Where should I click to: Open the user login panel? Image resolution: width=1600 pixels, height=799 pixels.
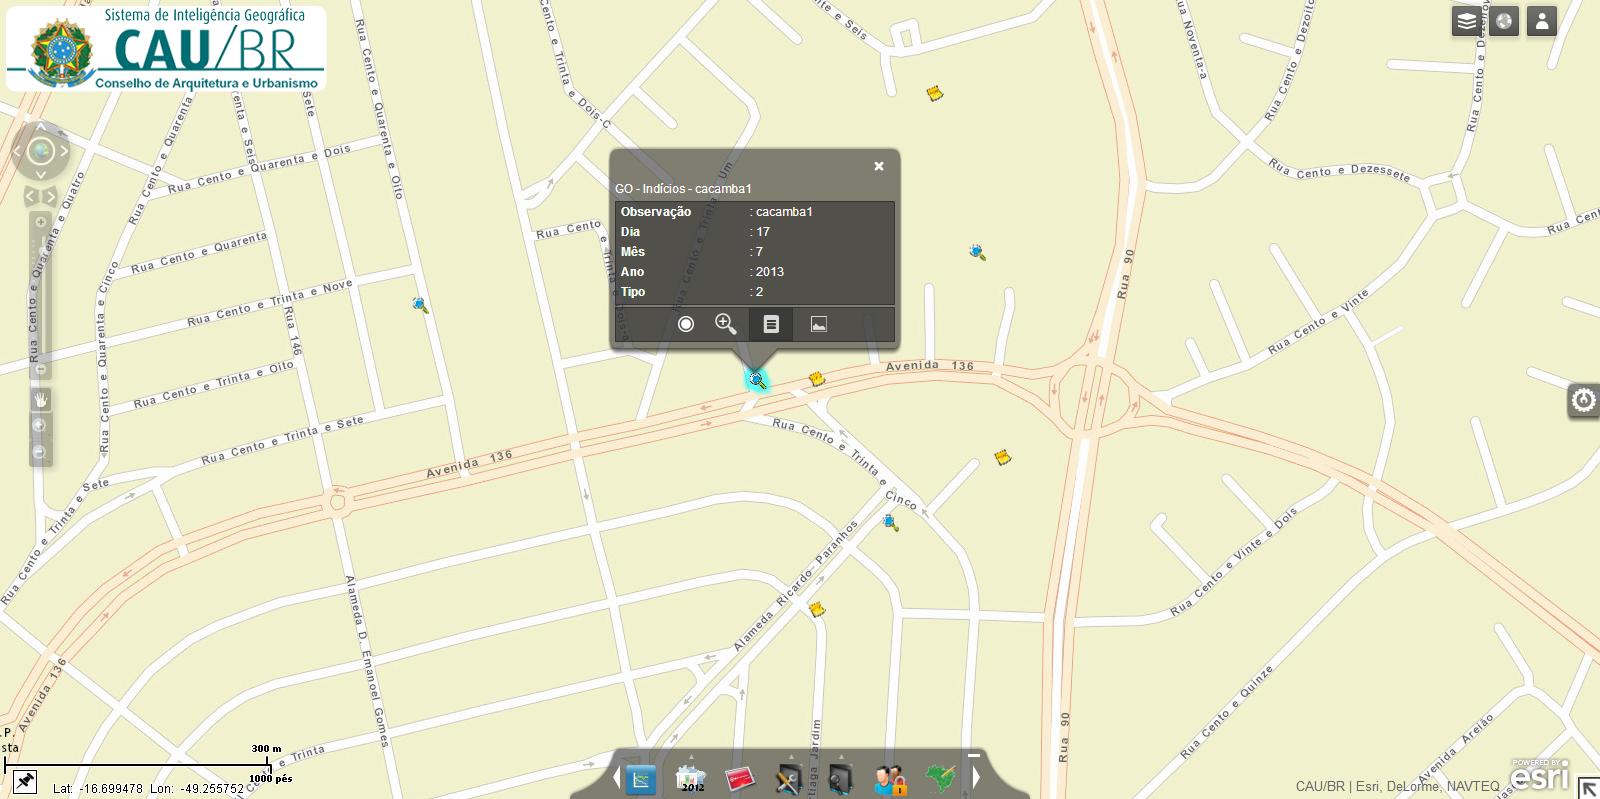(x=1542, y=21)
